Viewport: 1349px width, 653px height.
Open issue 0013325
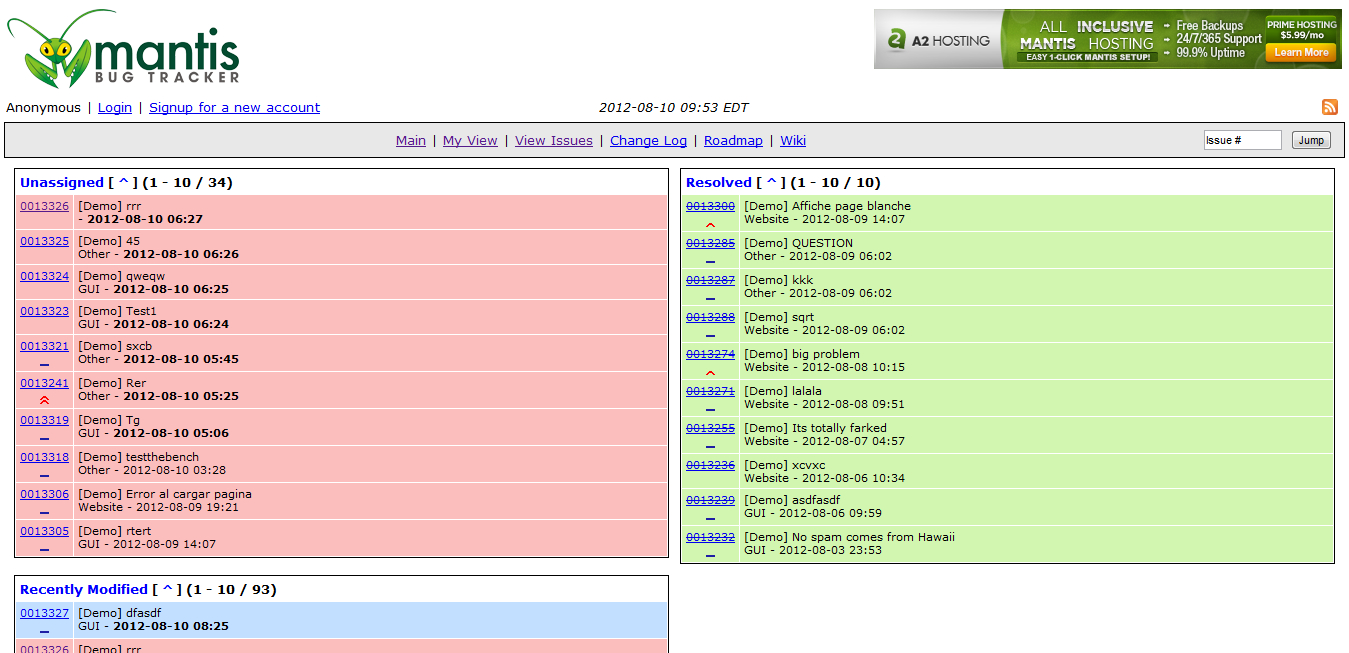45,241
